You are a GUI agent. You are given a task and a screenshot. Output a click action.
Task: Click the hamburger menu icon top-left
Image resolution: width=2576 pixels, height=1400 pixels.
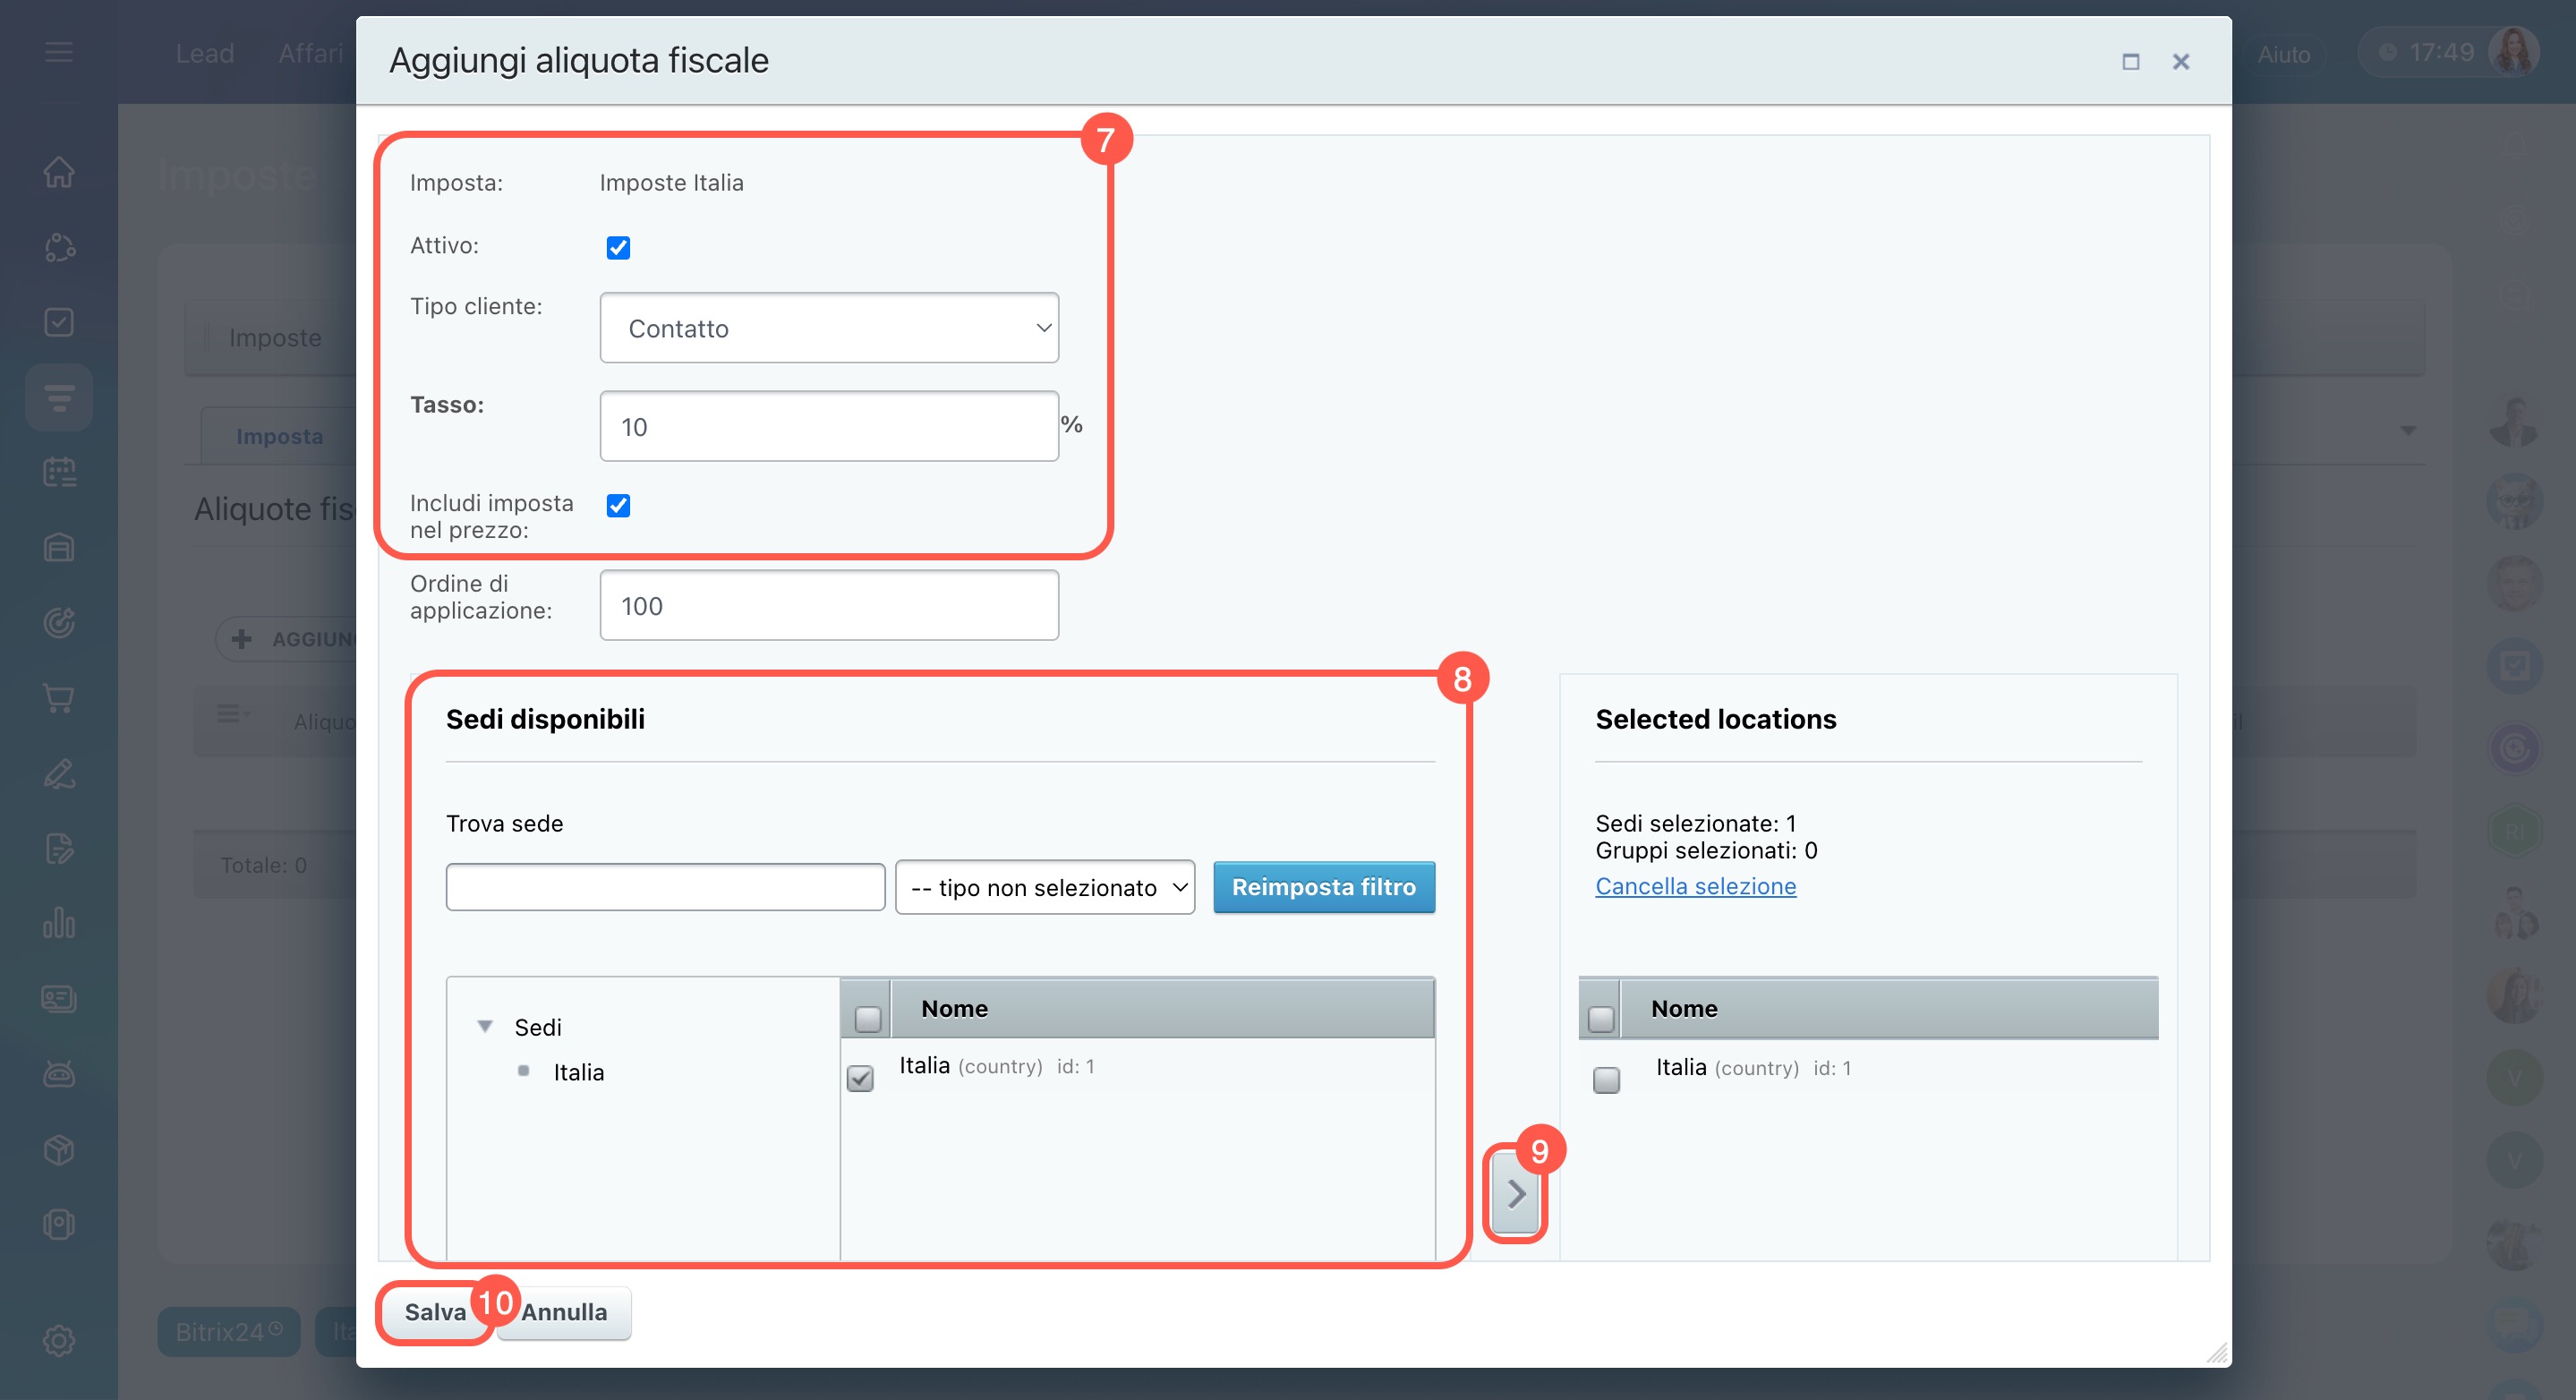point(59,52)
